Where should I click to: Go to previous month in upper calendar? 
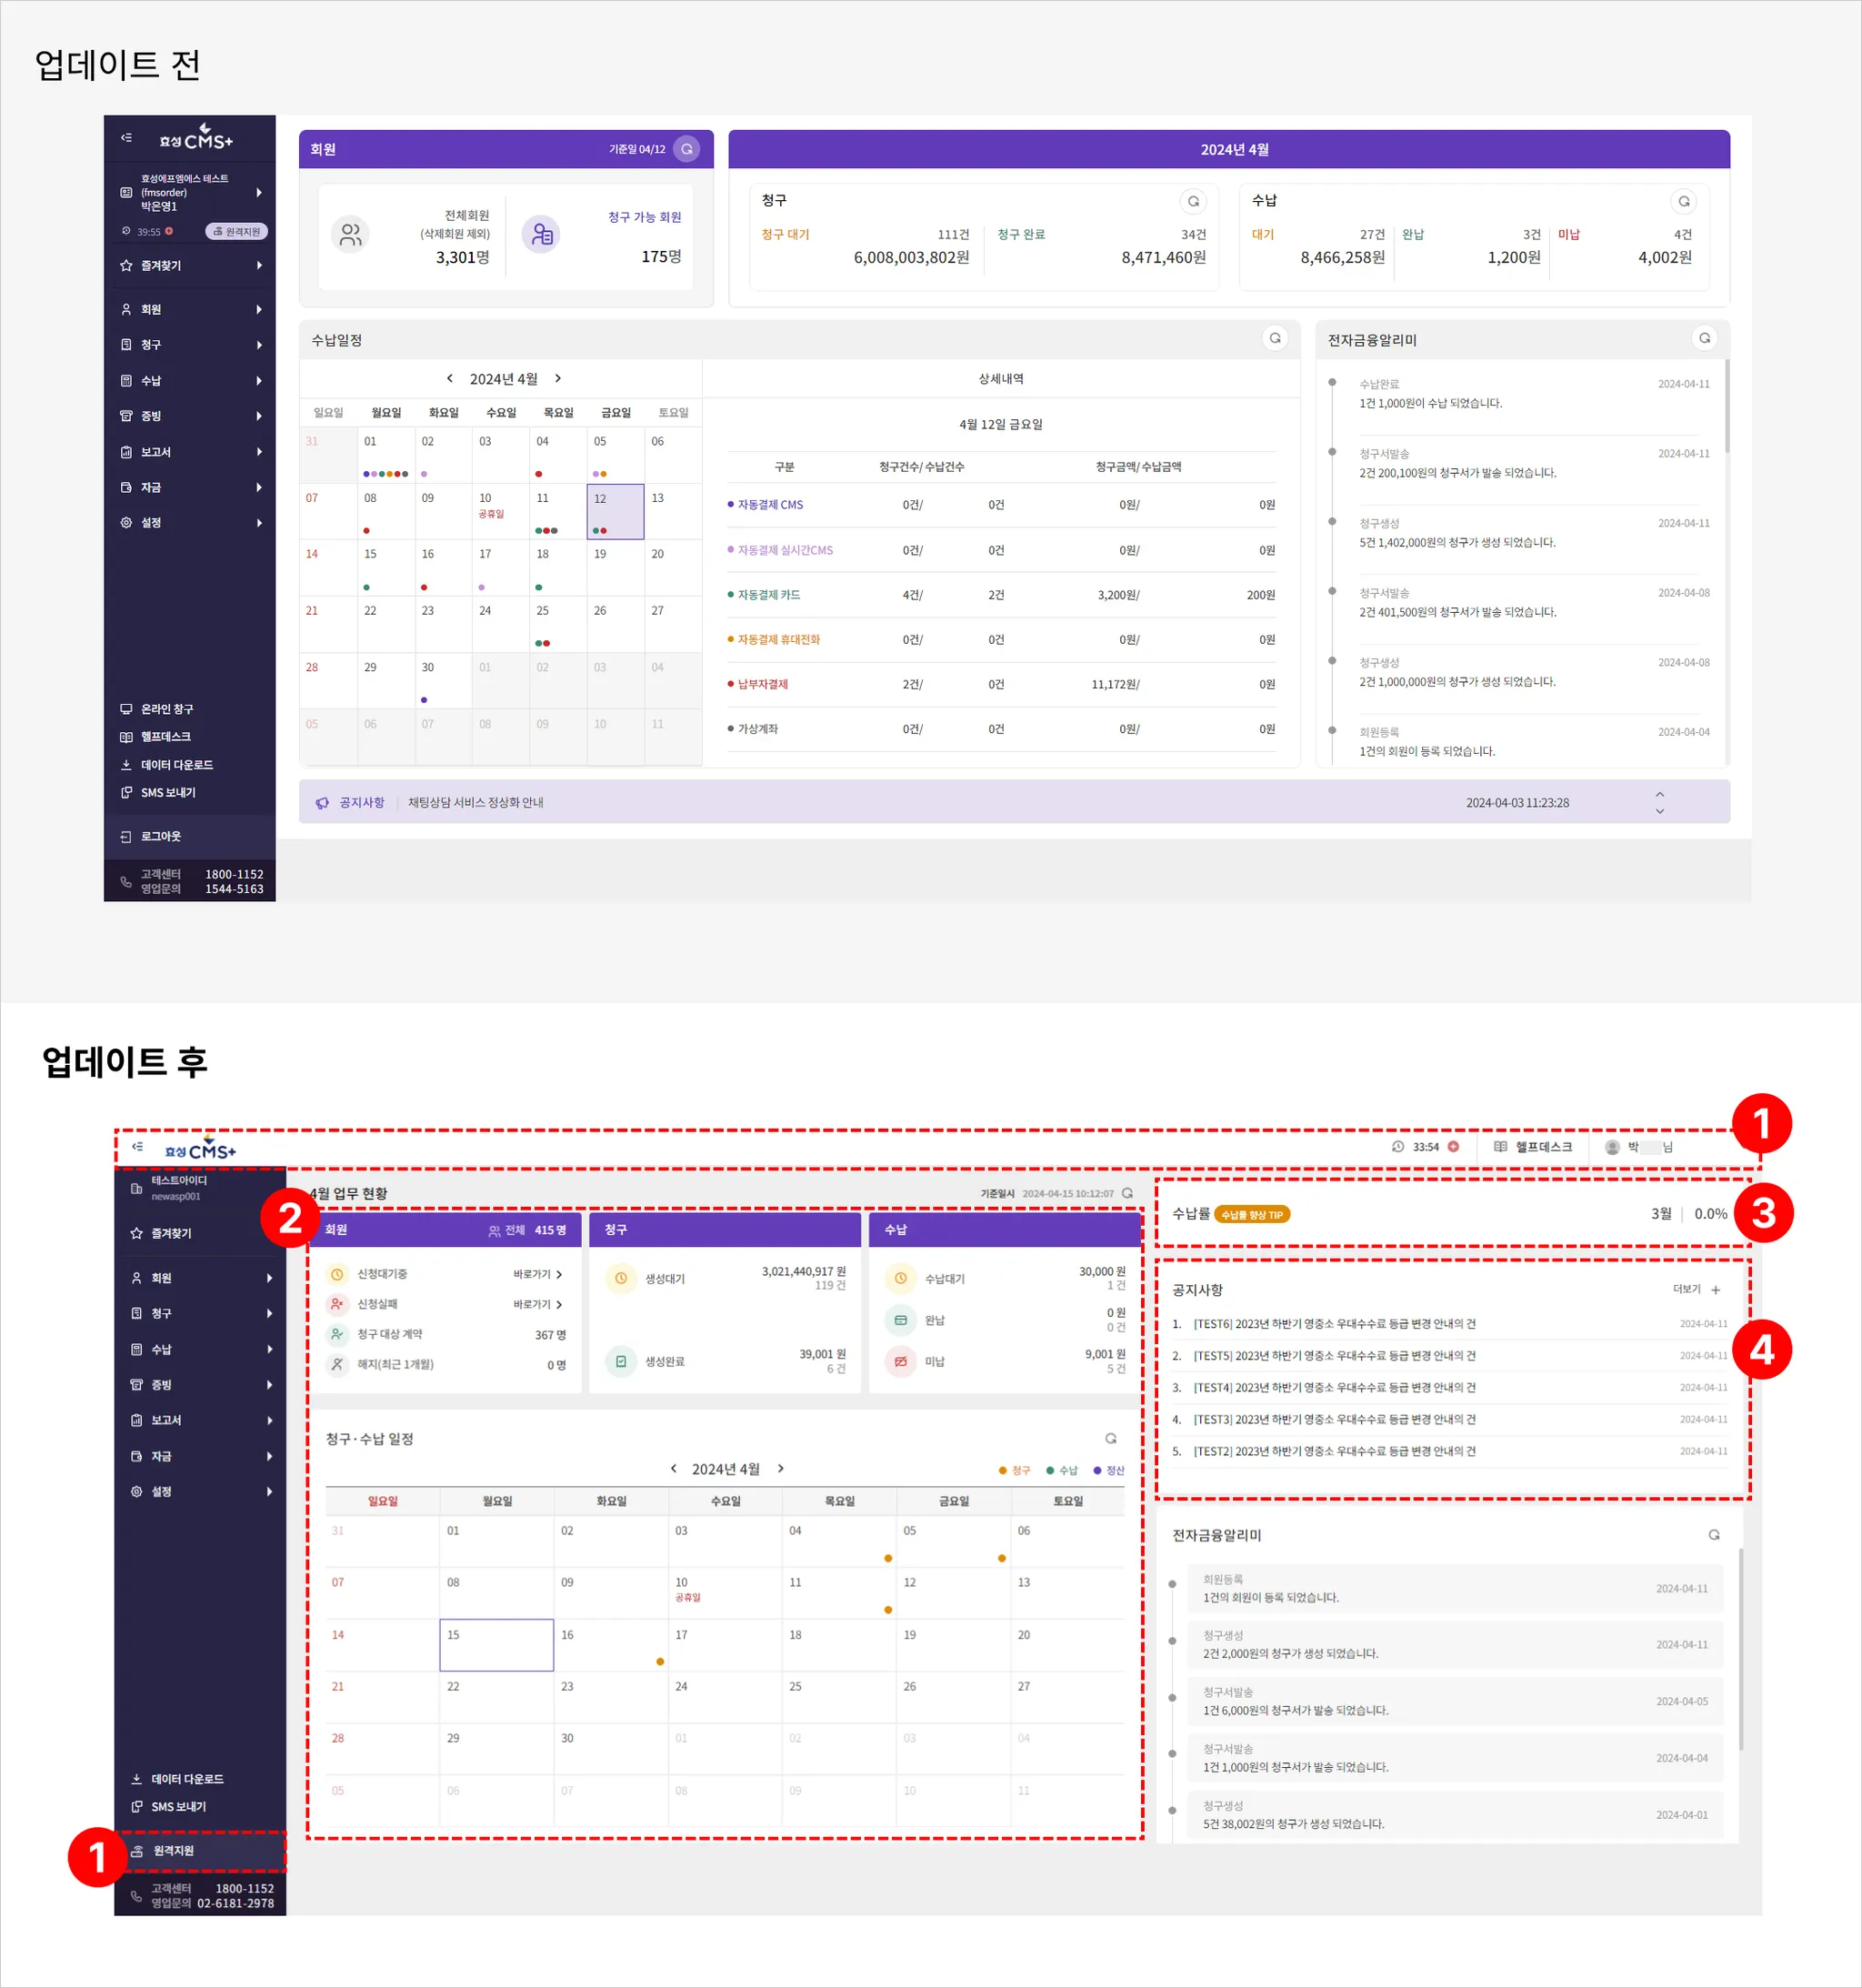coord(450,378)
